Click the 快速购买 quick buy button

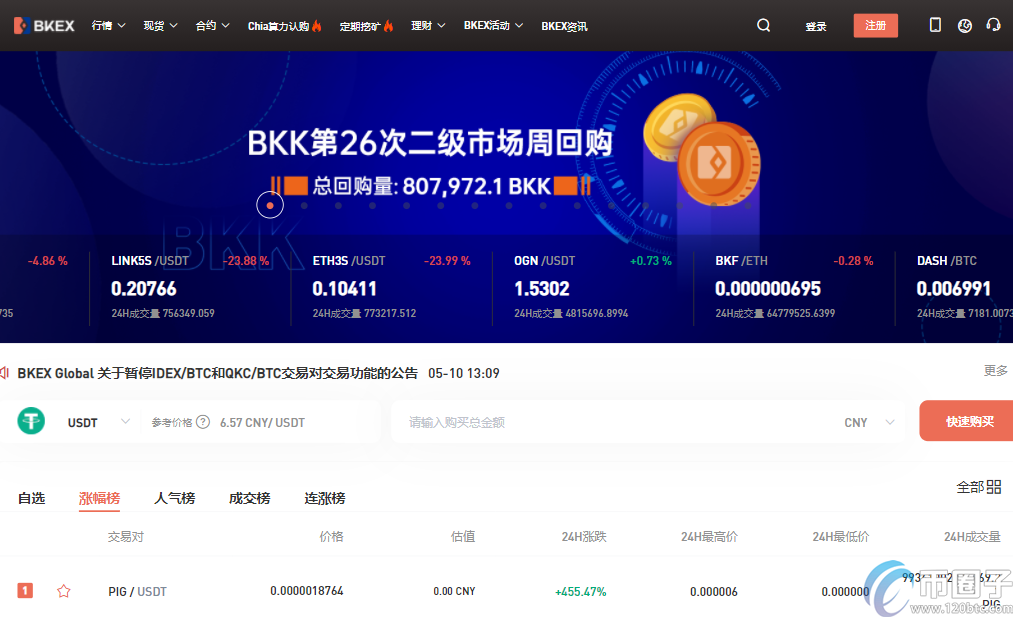tap(968, 421)
